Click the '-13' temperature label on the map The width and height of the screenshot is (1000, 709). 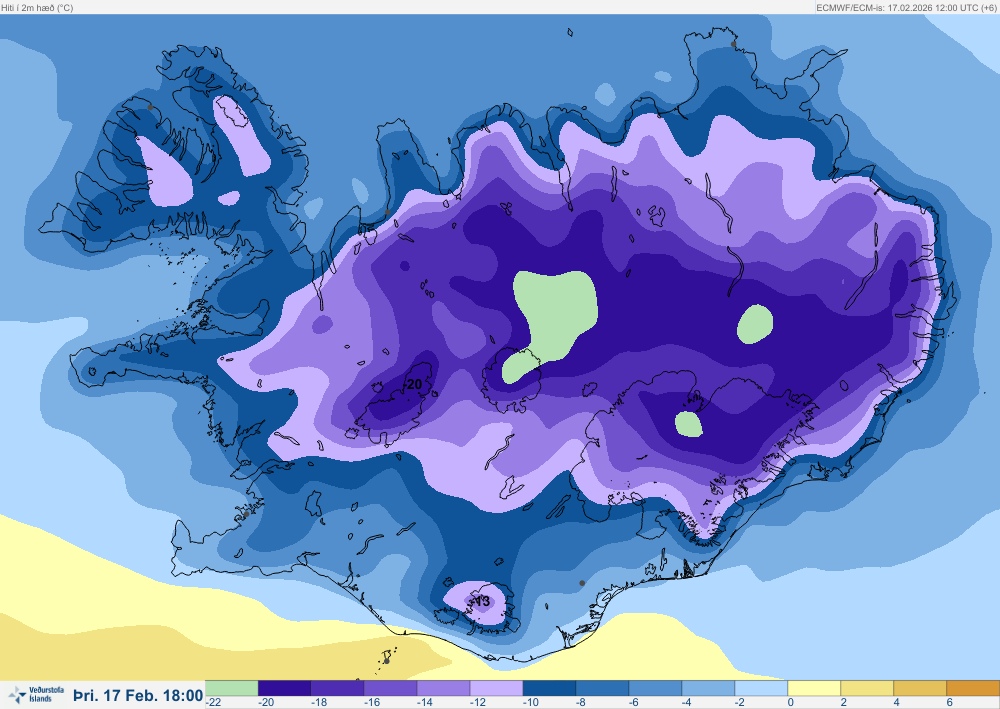pyautogui.click(x=481, y=601)
